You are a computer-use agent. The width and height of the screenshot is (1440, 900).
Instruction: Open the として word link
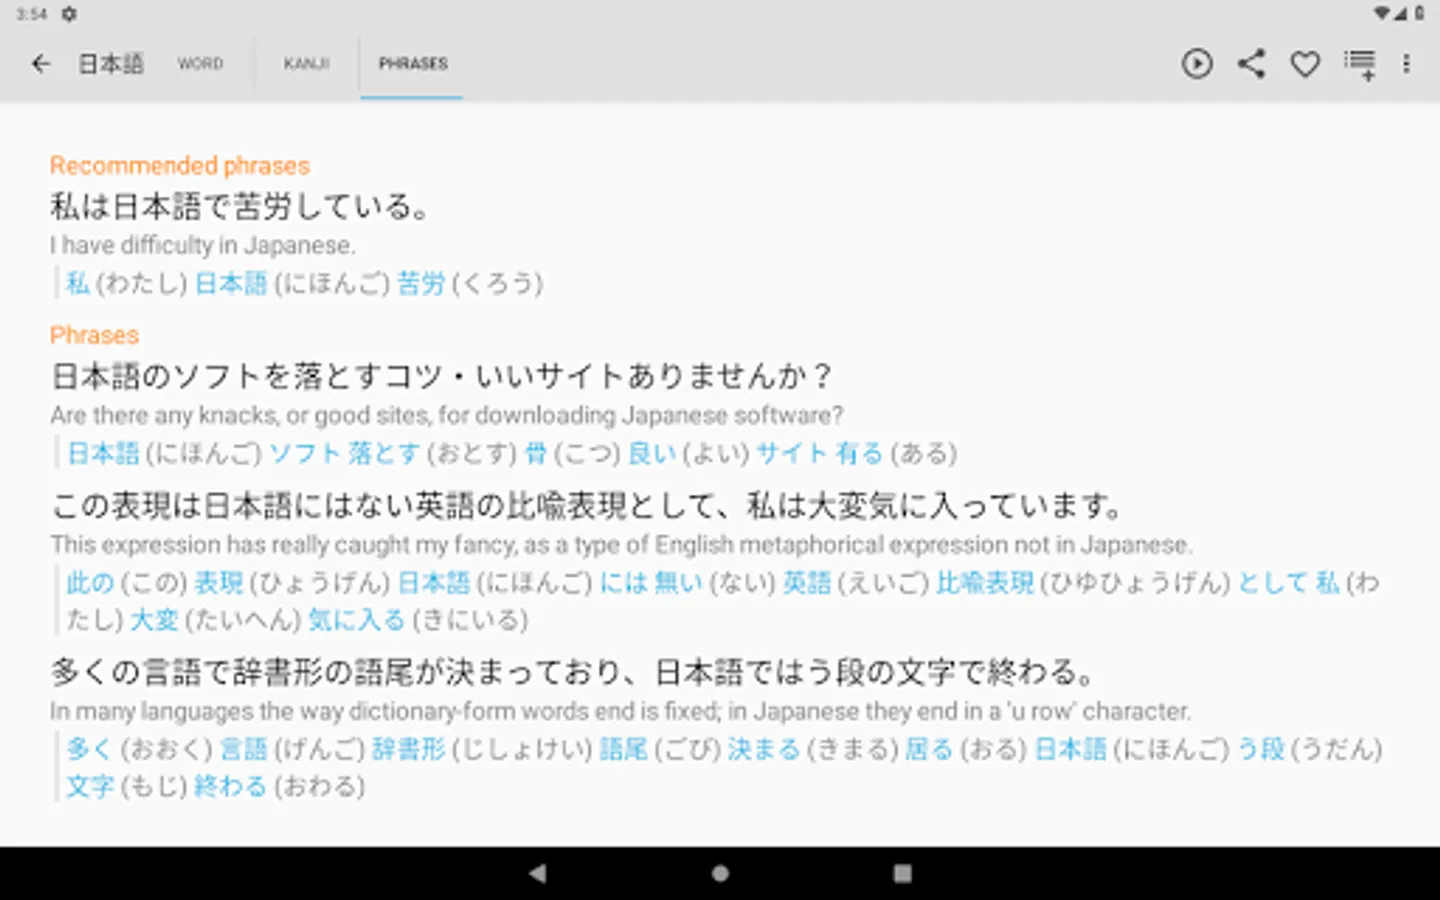[x=1273, y=582]
